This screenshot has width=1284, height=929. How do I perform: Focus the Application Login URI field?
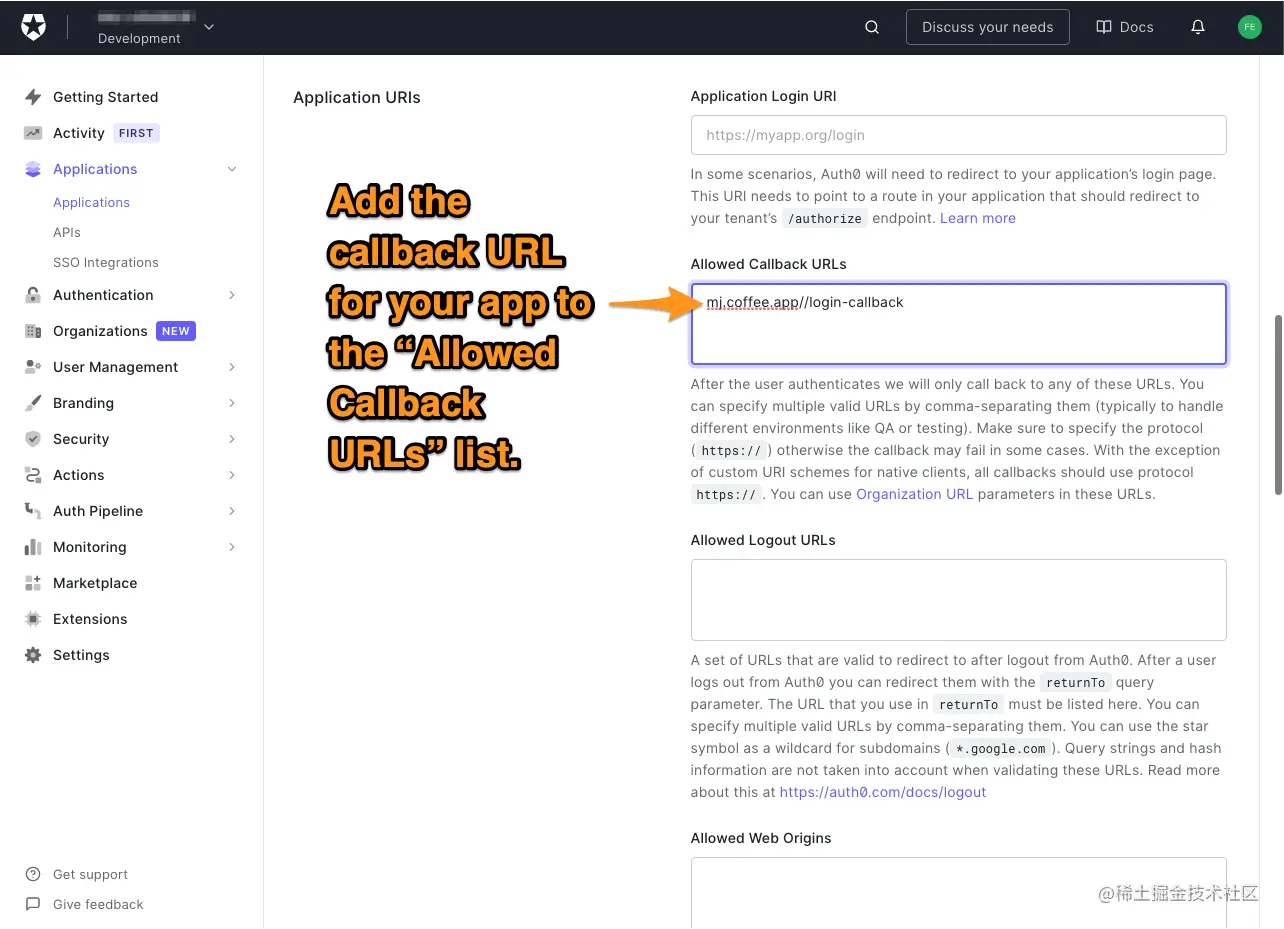click(x=958, y=135)
